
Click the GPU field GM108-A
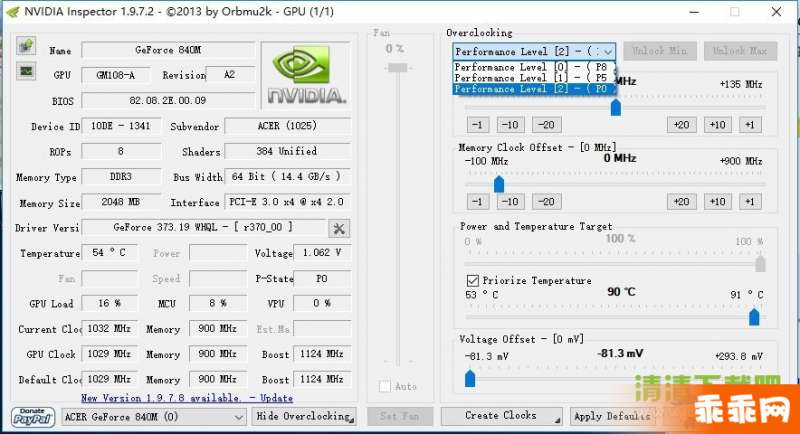coord(116,75)
